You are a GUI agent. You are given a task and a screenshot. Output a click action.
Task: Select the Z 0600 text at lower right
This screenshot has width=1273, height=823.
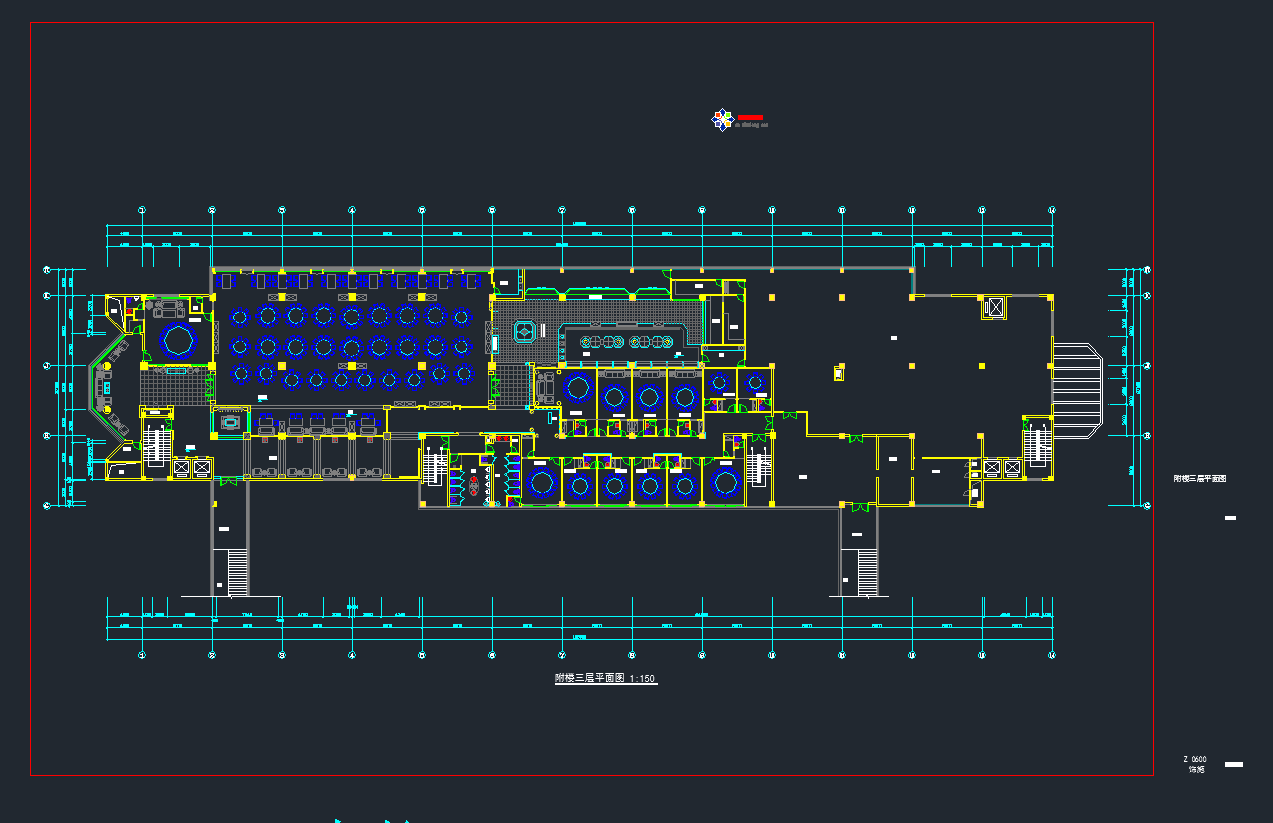tap(1194, 759)
